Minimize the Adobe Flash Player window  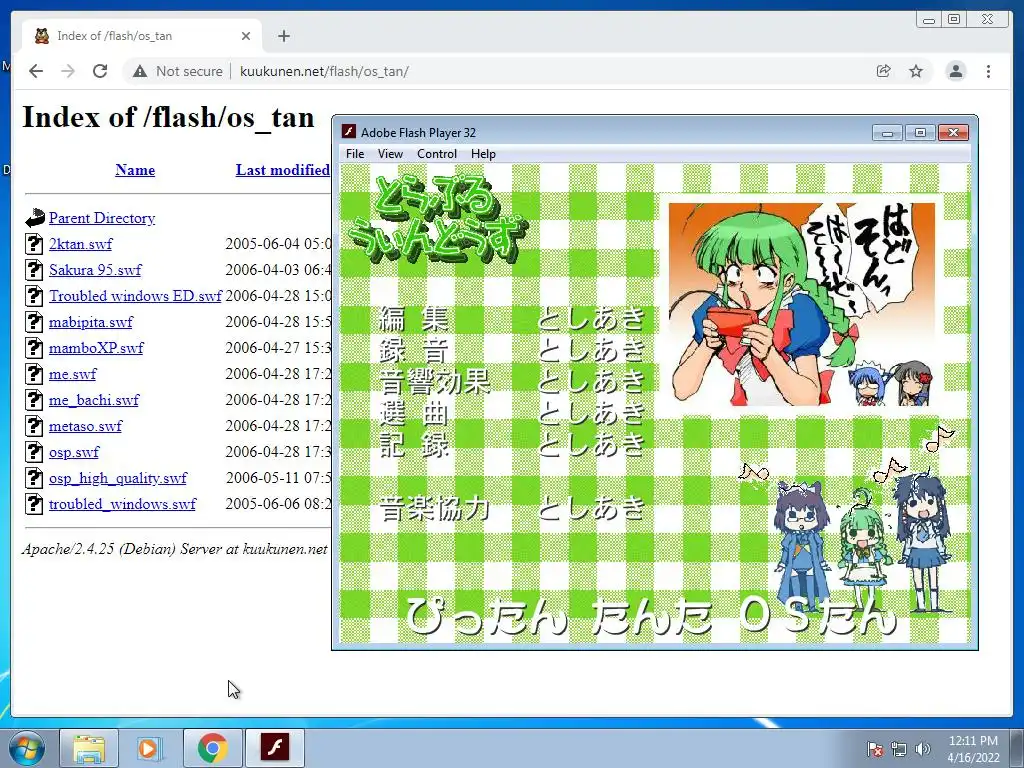887,133
